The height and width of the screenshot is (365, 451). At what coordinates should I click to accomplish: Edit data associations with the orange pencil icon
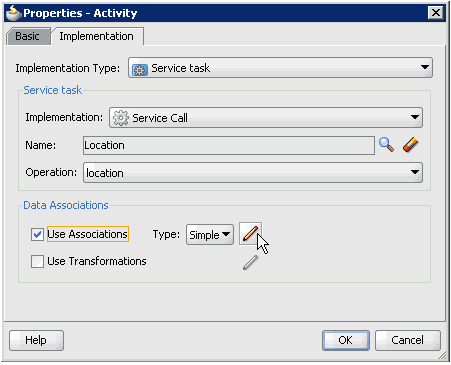tap(250, 234)
